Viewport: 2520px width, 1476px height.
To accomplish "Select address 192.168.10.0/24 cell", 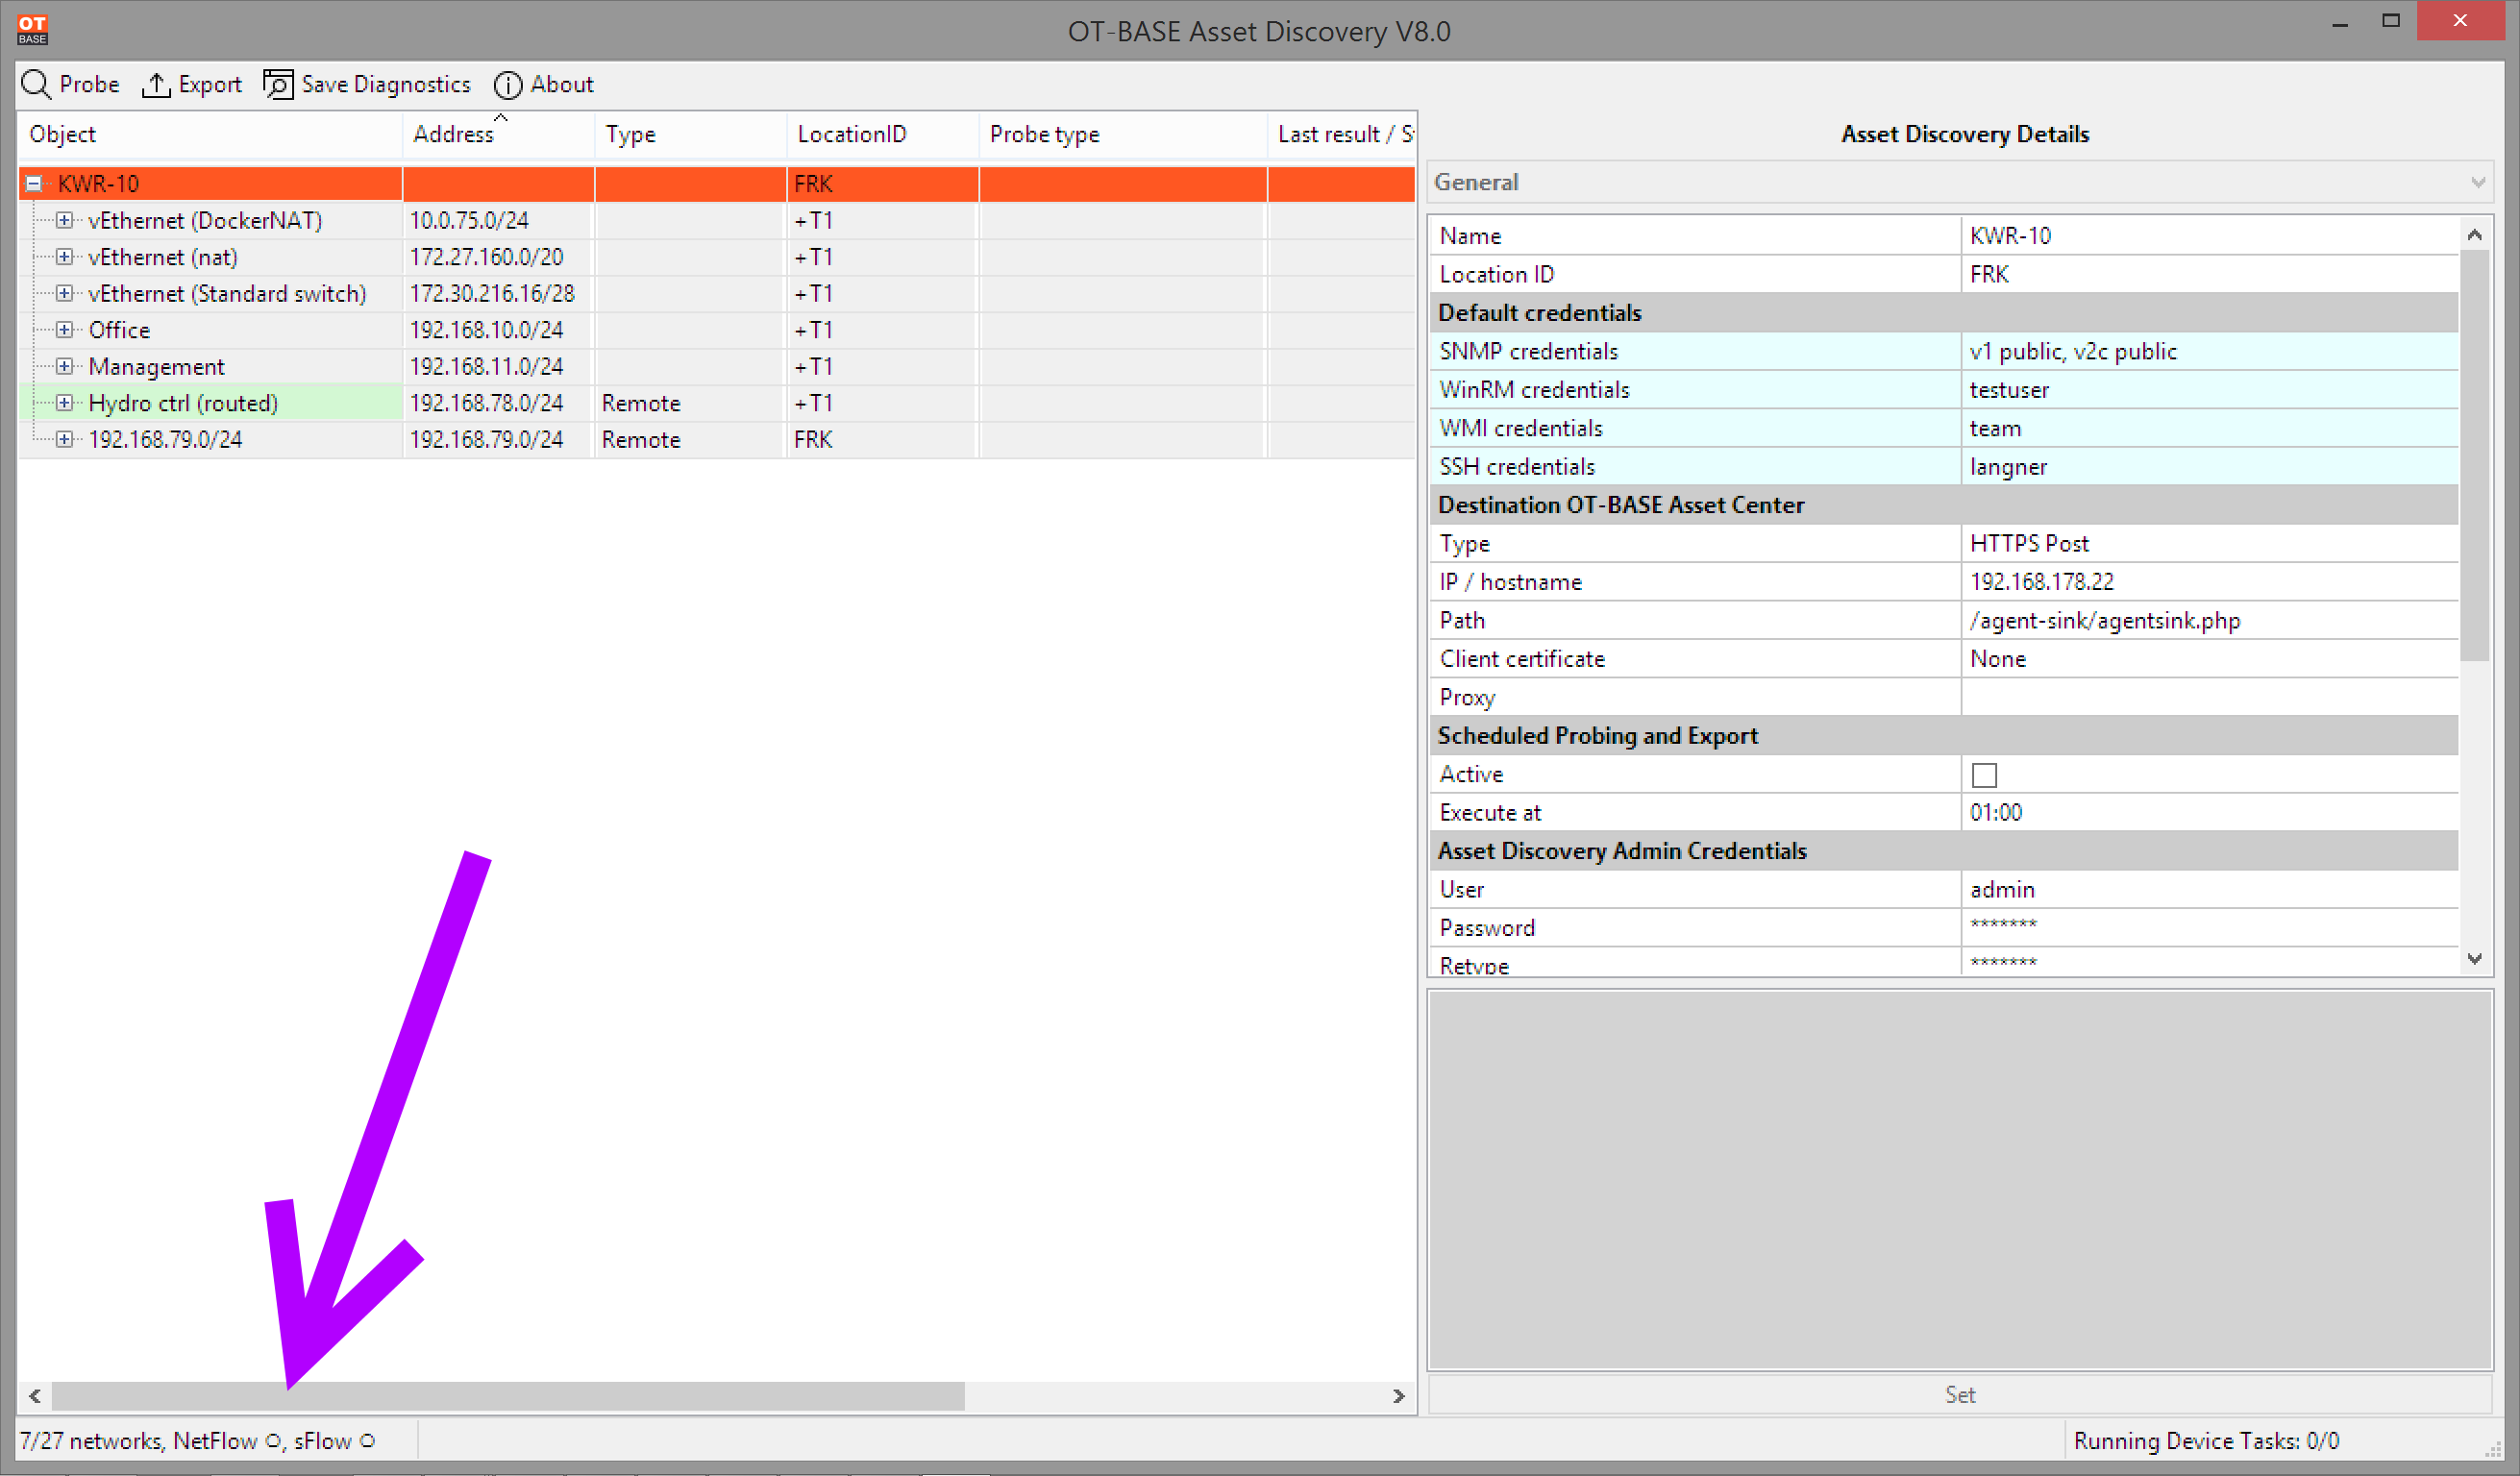I will [498, 330].
